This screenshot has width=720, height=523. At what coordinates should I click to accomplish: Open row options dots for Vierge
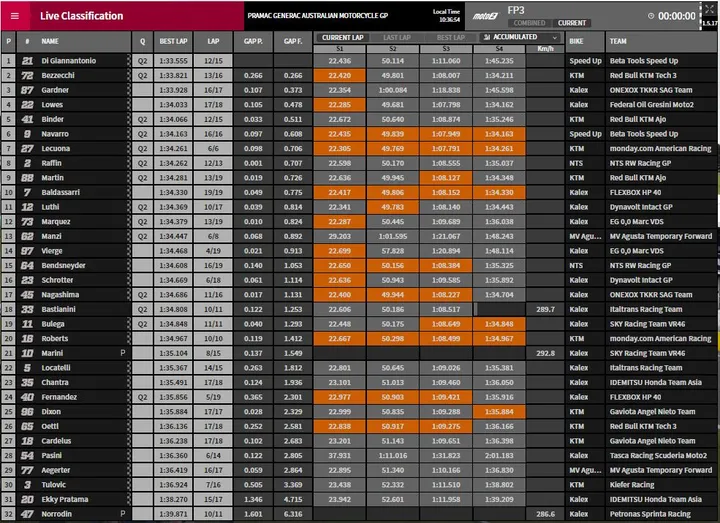click(x=128, y=251)
